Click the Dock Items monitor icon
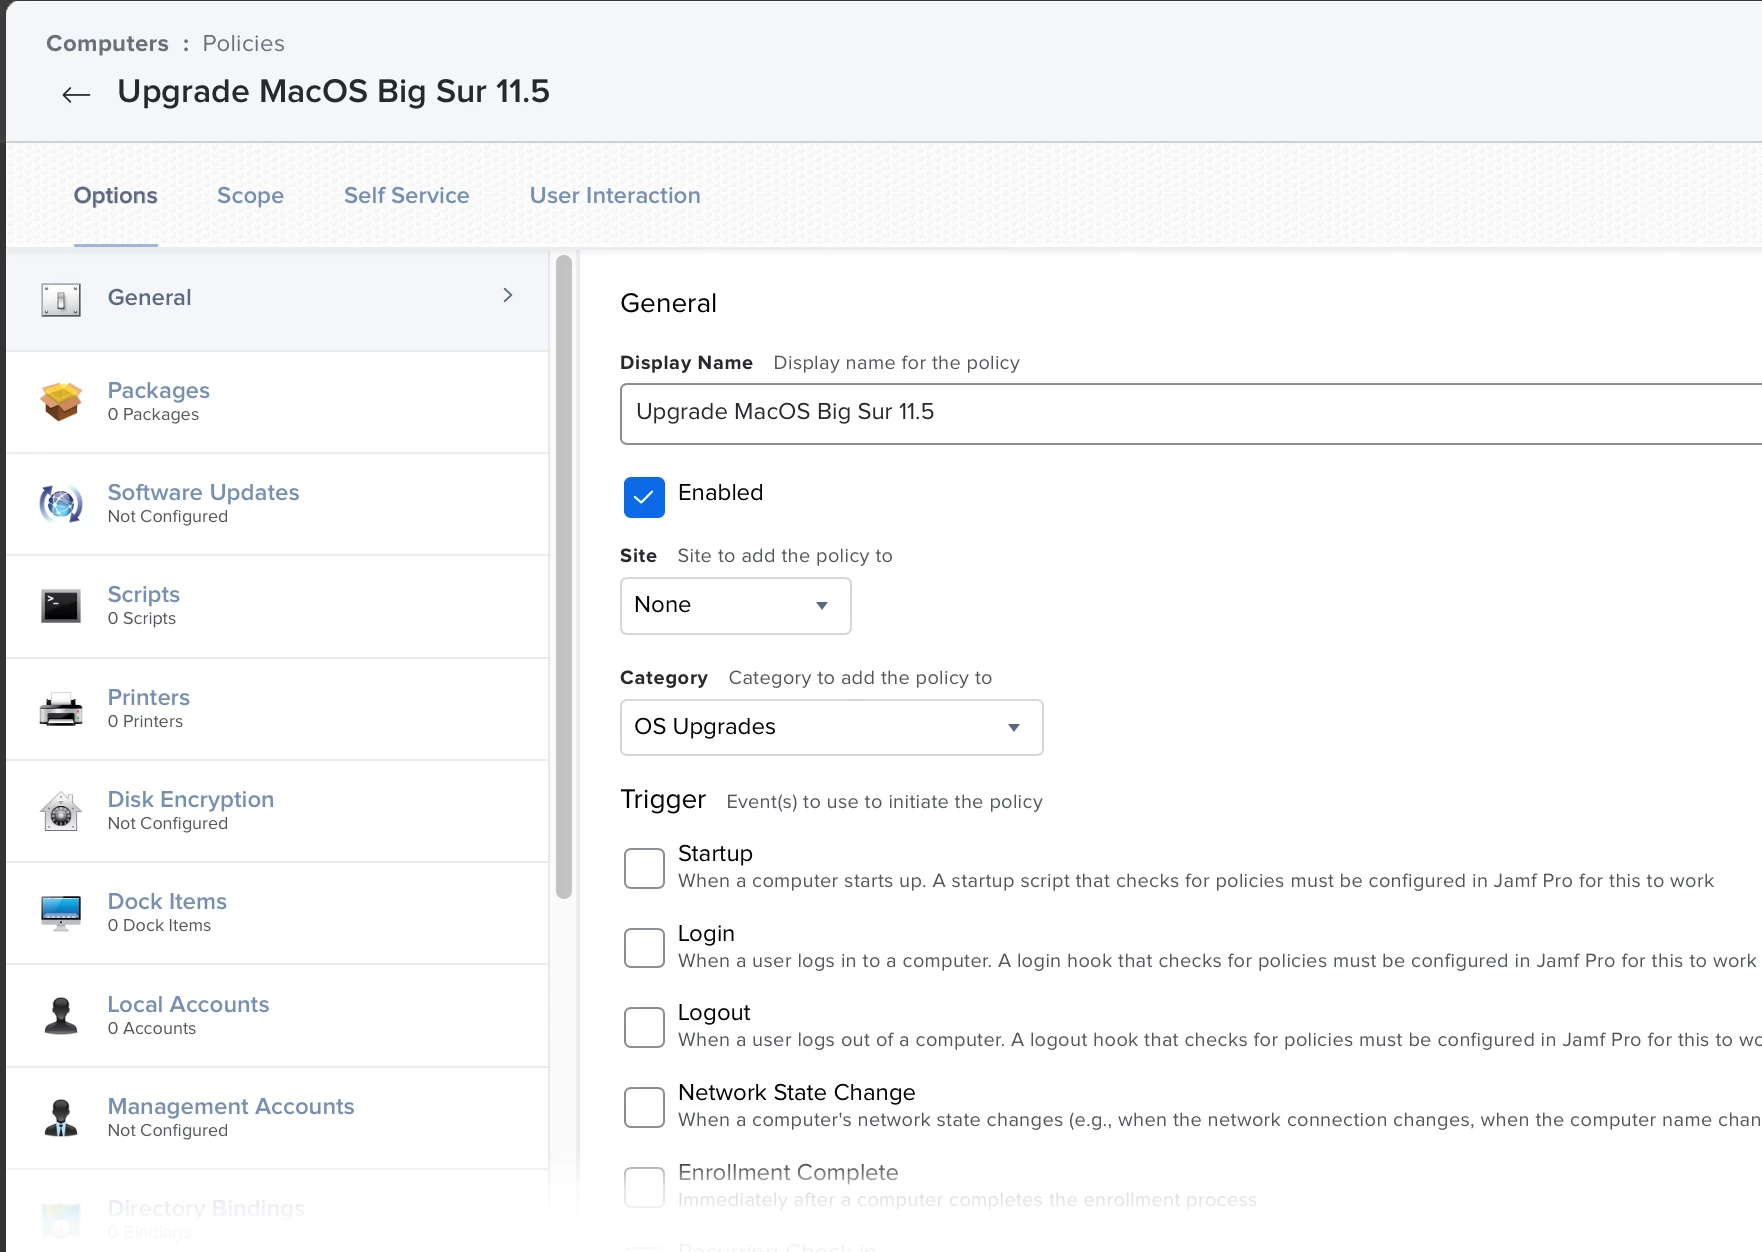Screen dimensions: 1762x1252 [x=61, y=913]
